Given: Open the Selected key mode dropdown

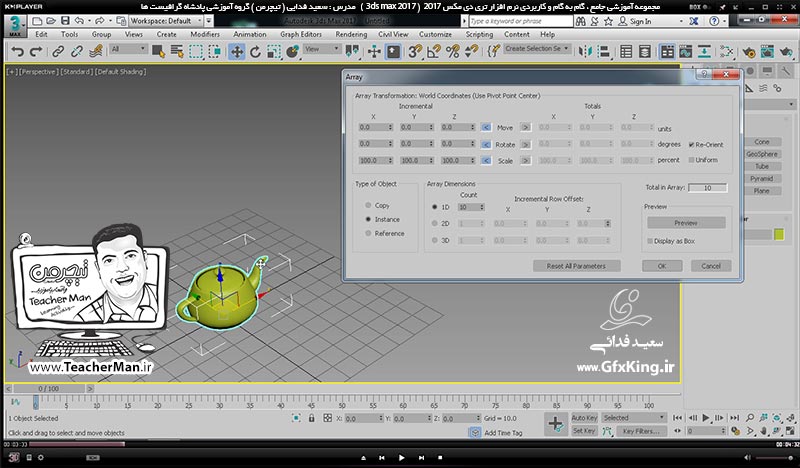Looking at the screenshot, I should coord(634,417).
